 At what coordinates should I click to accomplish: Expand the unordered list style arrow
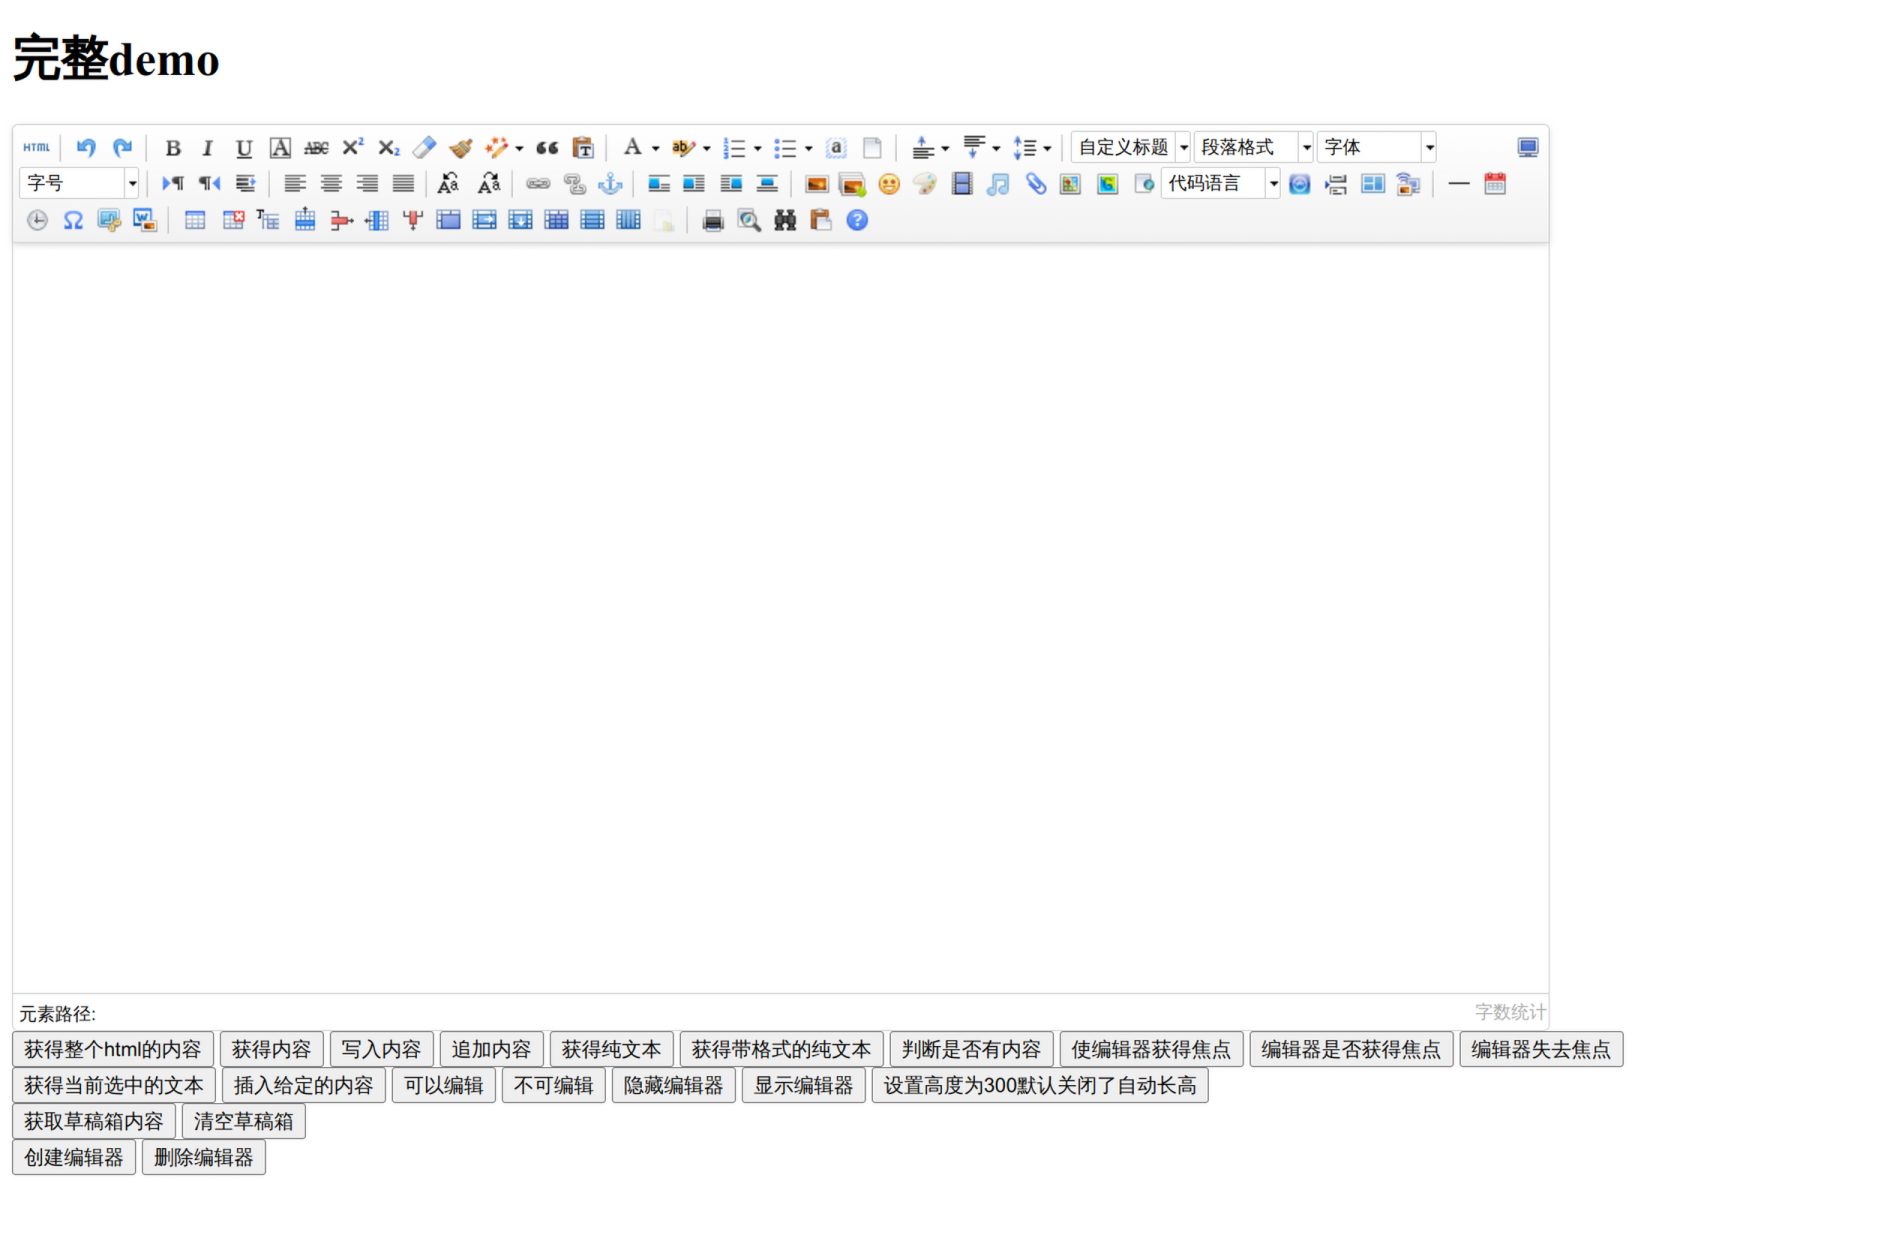(809, 149)
